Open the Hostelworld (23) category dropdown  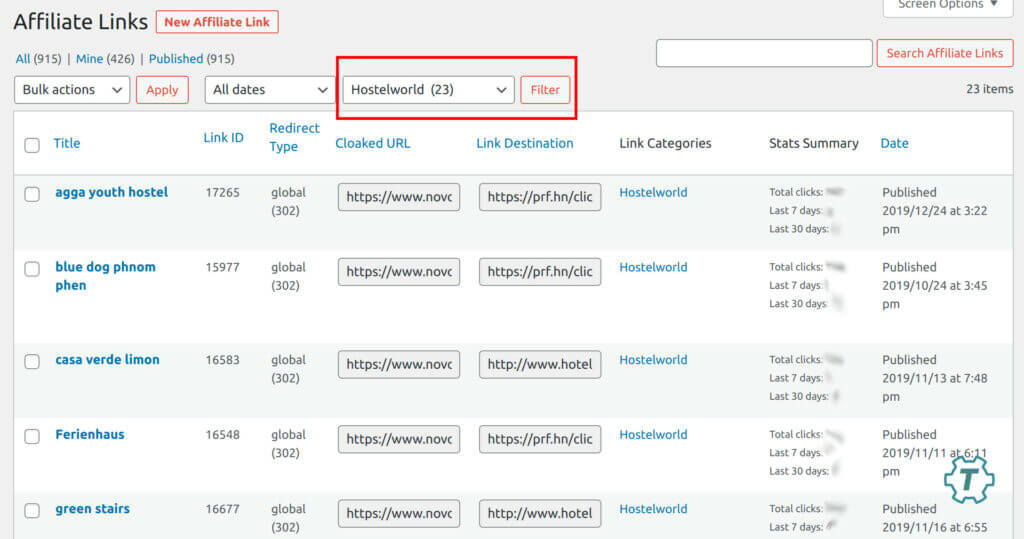pyautogui.click(x=428, y=90)
